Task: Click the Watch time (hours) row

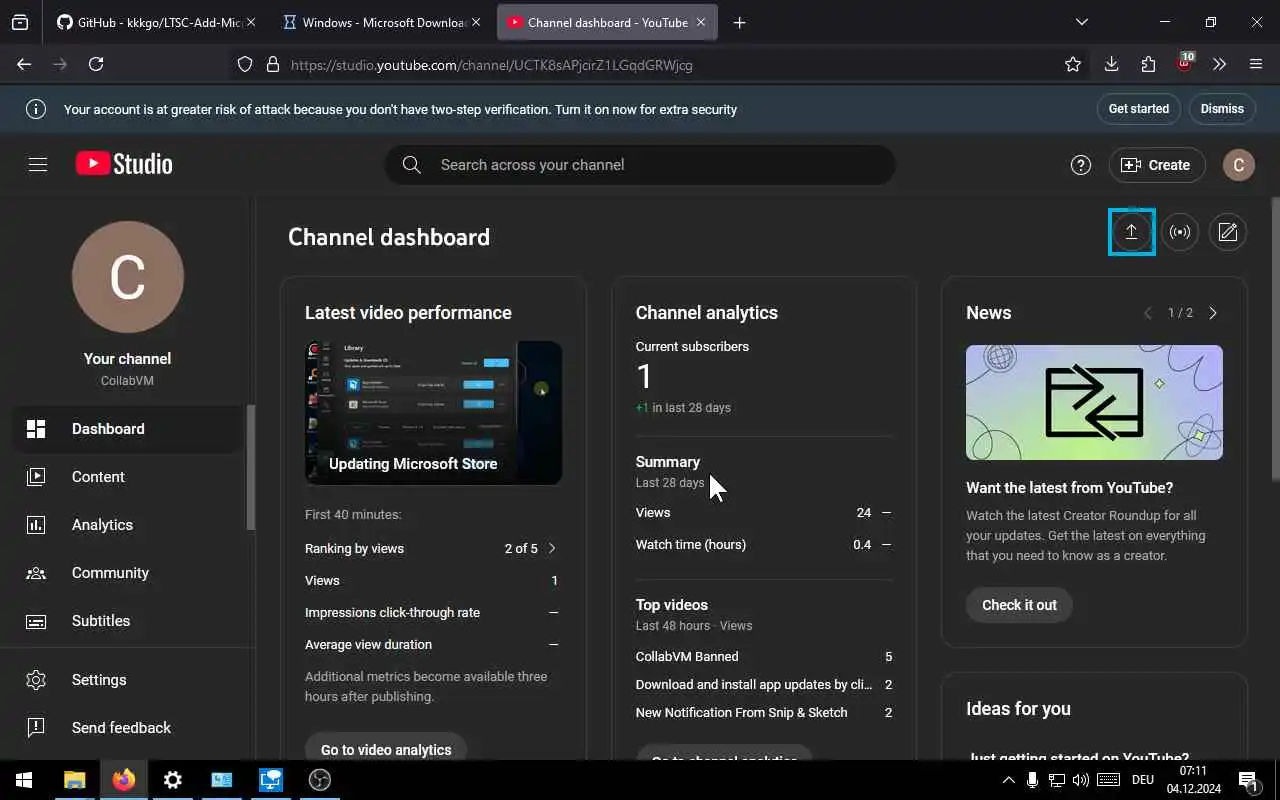Action: [763, 545]
